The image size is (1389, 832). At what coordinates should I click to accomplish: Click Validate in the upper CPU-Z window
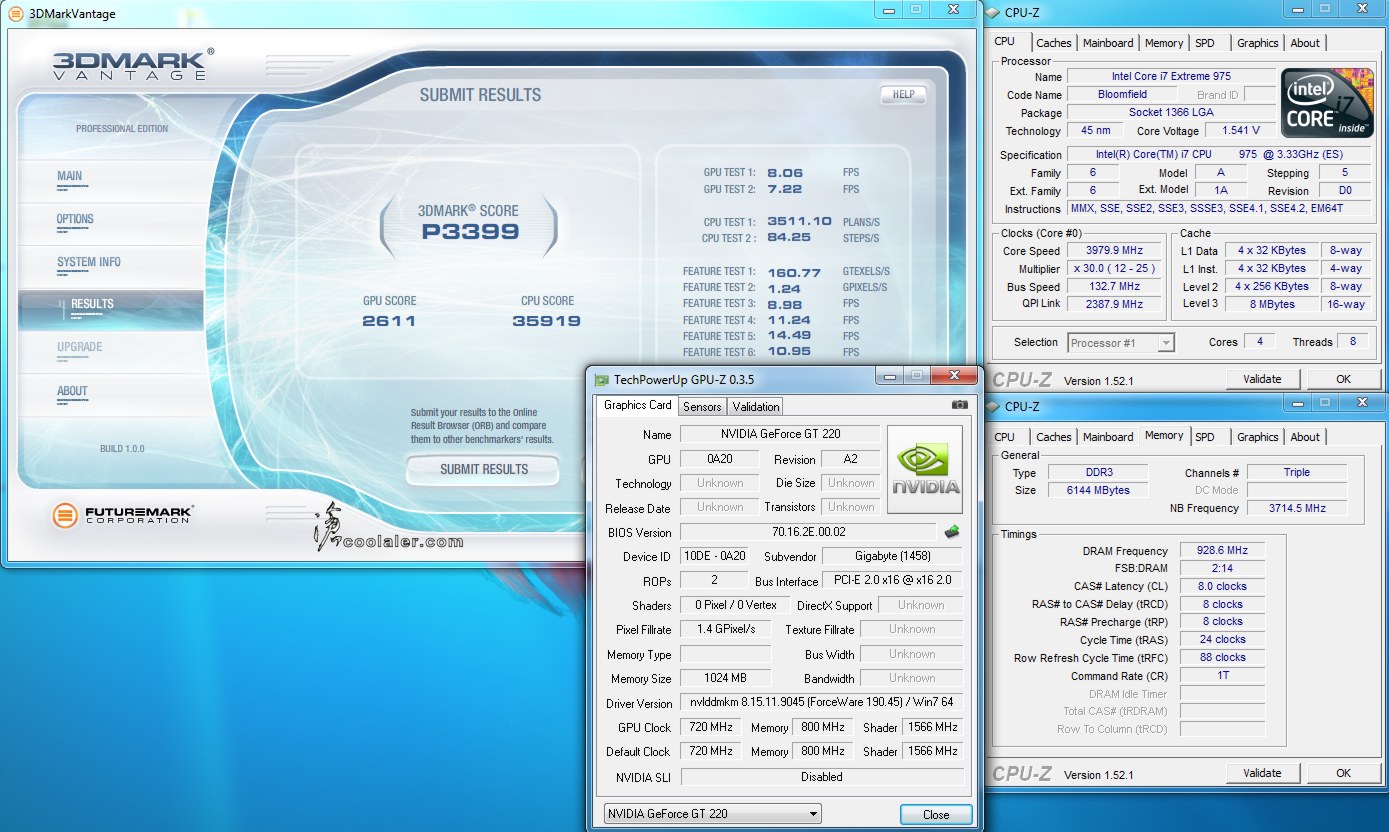1262,379
